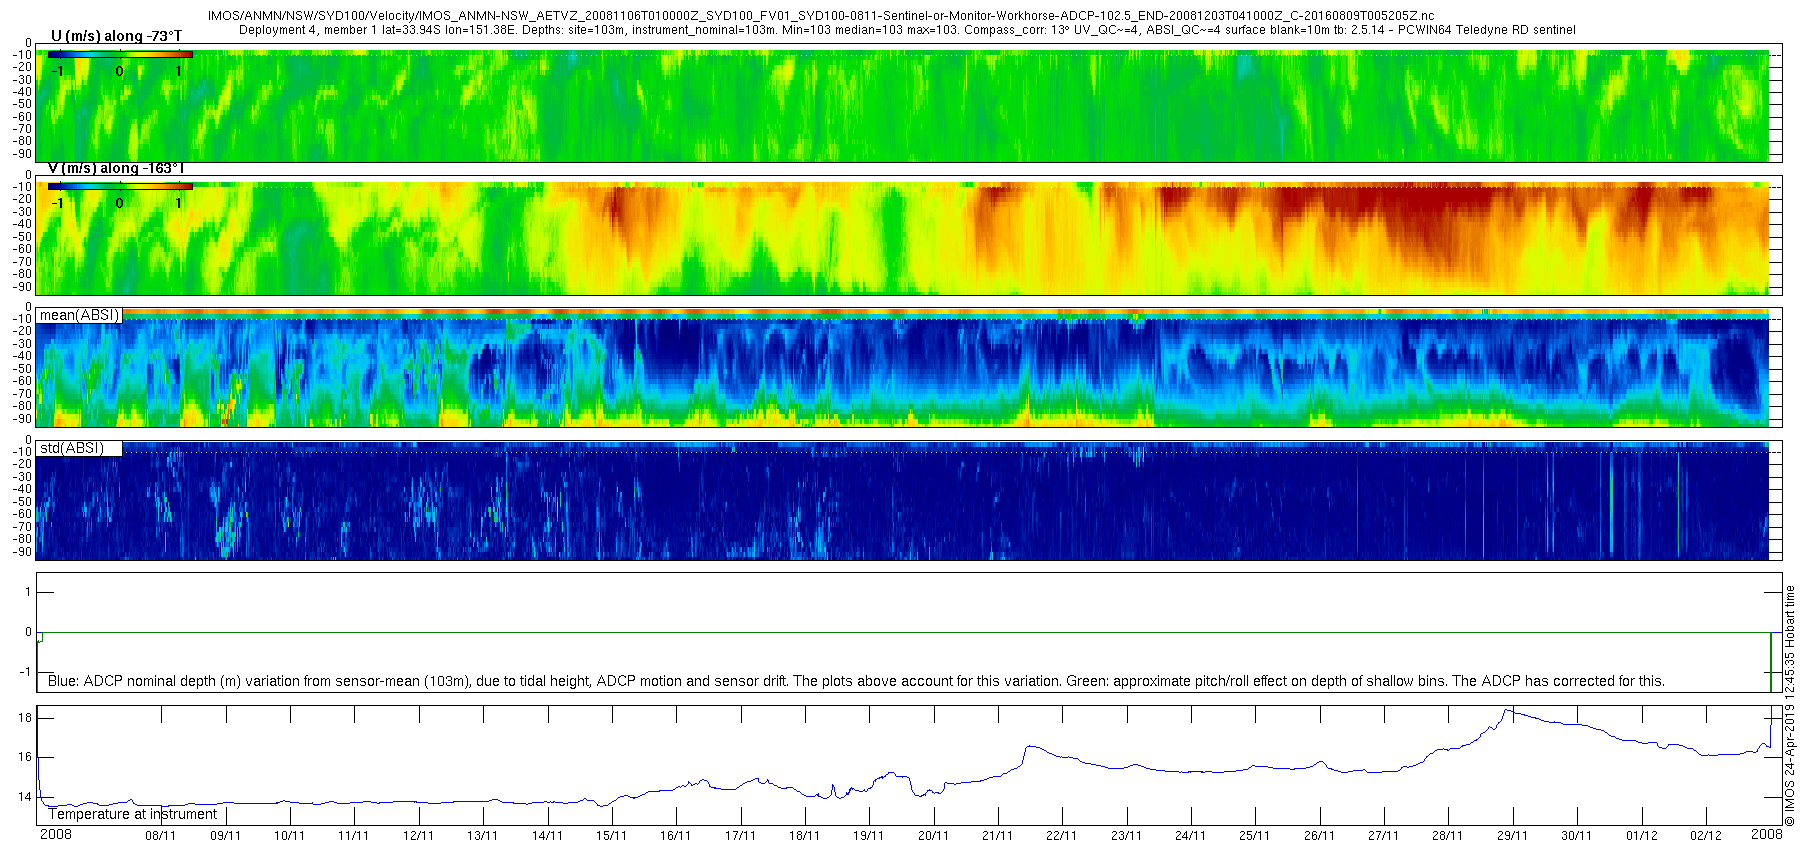Click the '18/11' date tick label
This screenshot has height=850, width=1800.
(804, 836)
